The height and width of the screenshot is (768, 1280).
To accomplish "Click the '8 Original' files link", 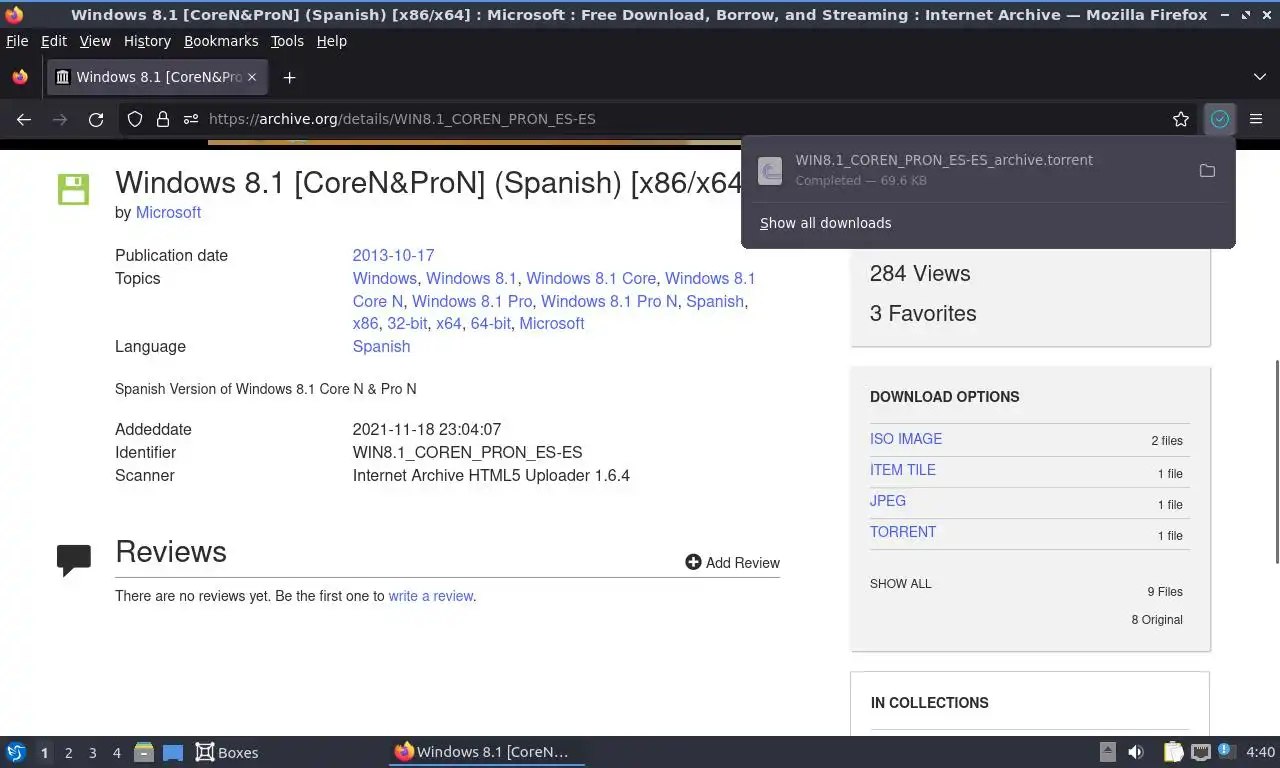I will pos(1157,620).
